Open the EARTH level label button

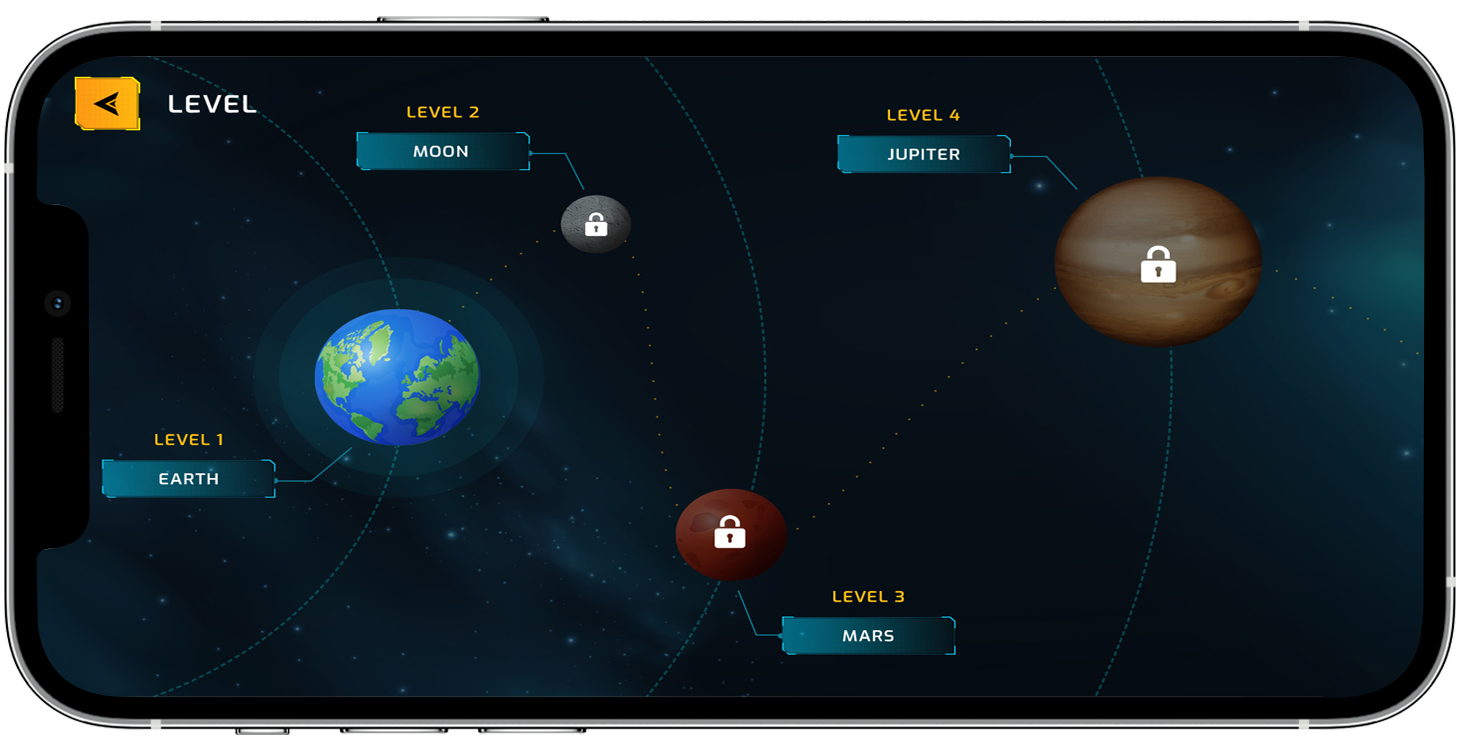(x=188, y=479)
